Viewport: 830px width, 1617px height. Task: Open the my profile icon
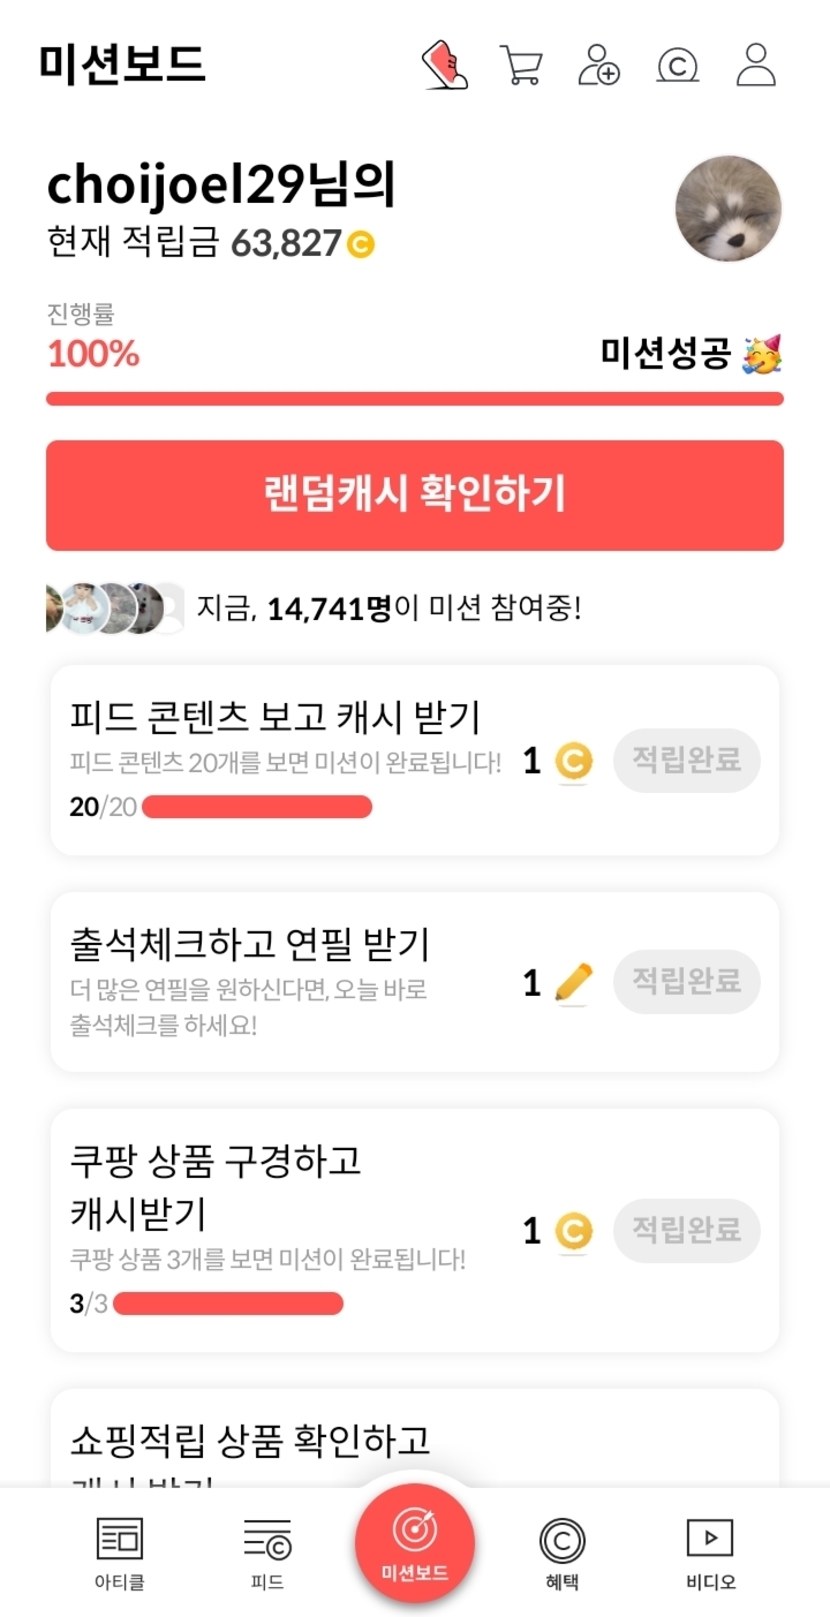click(756, 65)
